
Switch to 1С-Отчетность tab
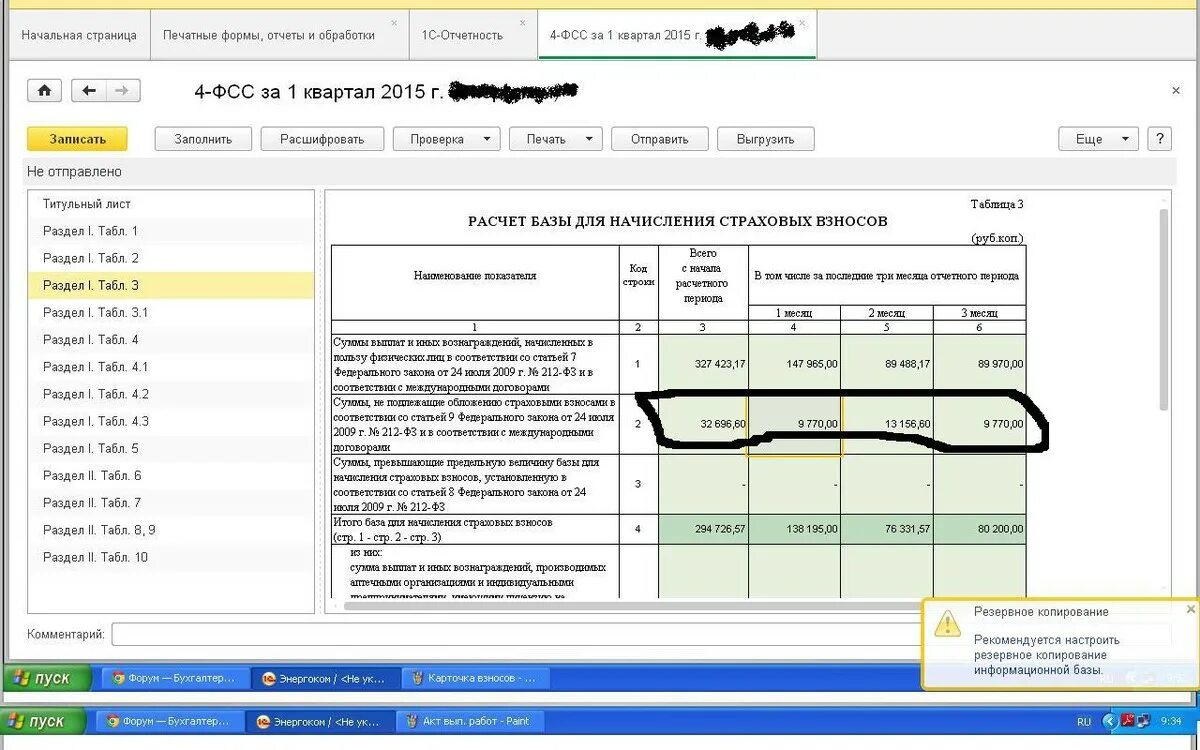point(472,35)
